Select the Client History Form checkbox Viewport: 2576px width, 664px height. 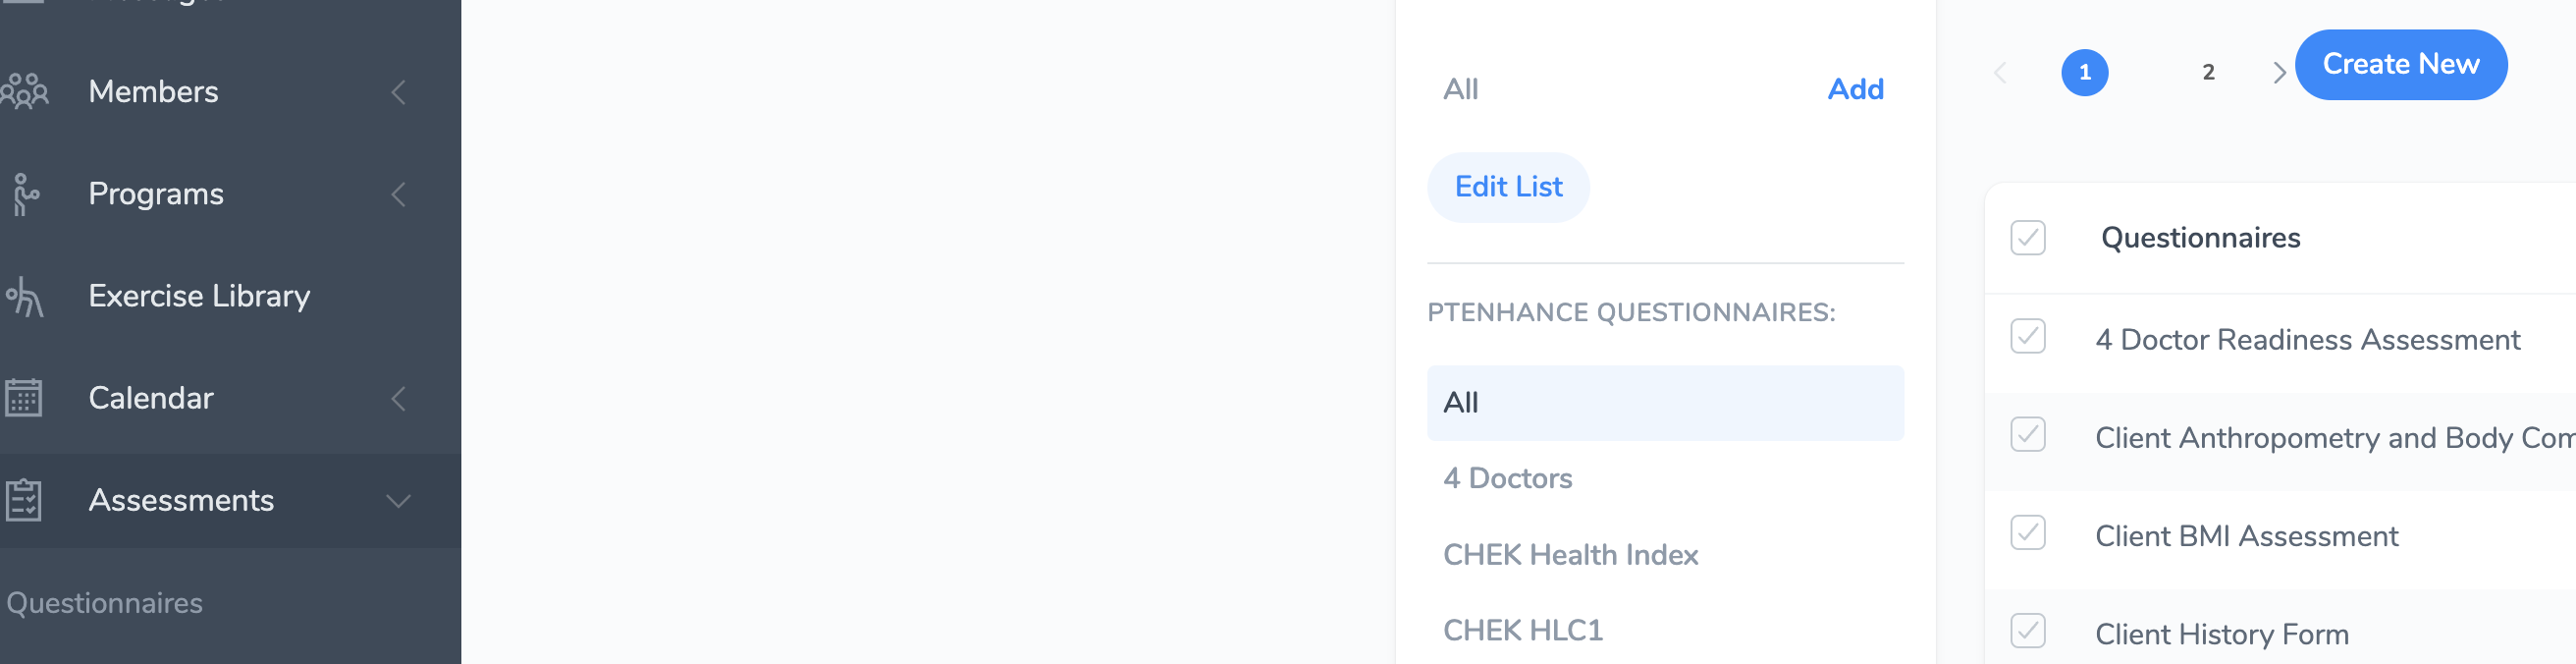[2027, 631]
